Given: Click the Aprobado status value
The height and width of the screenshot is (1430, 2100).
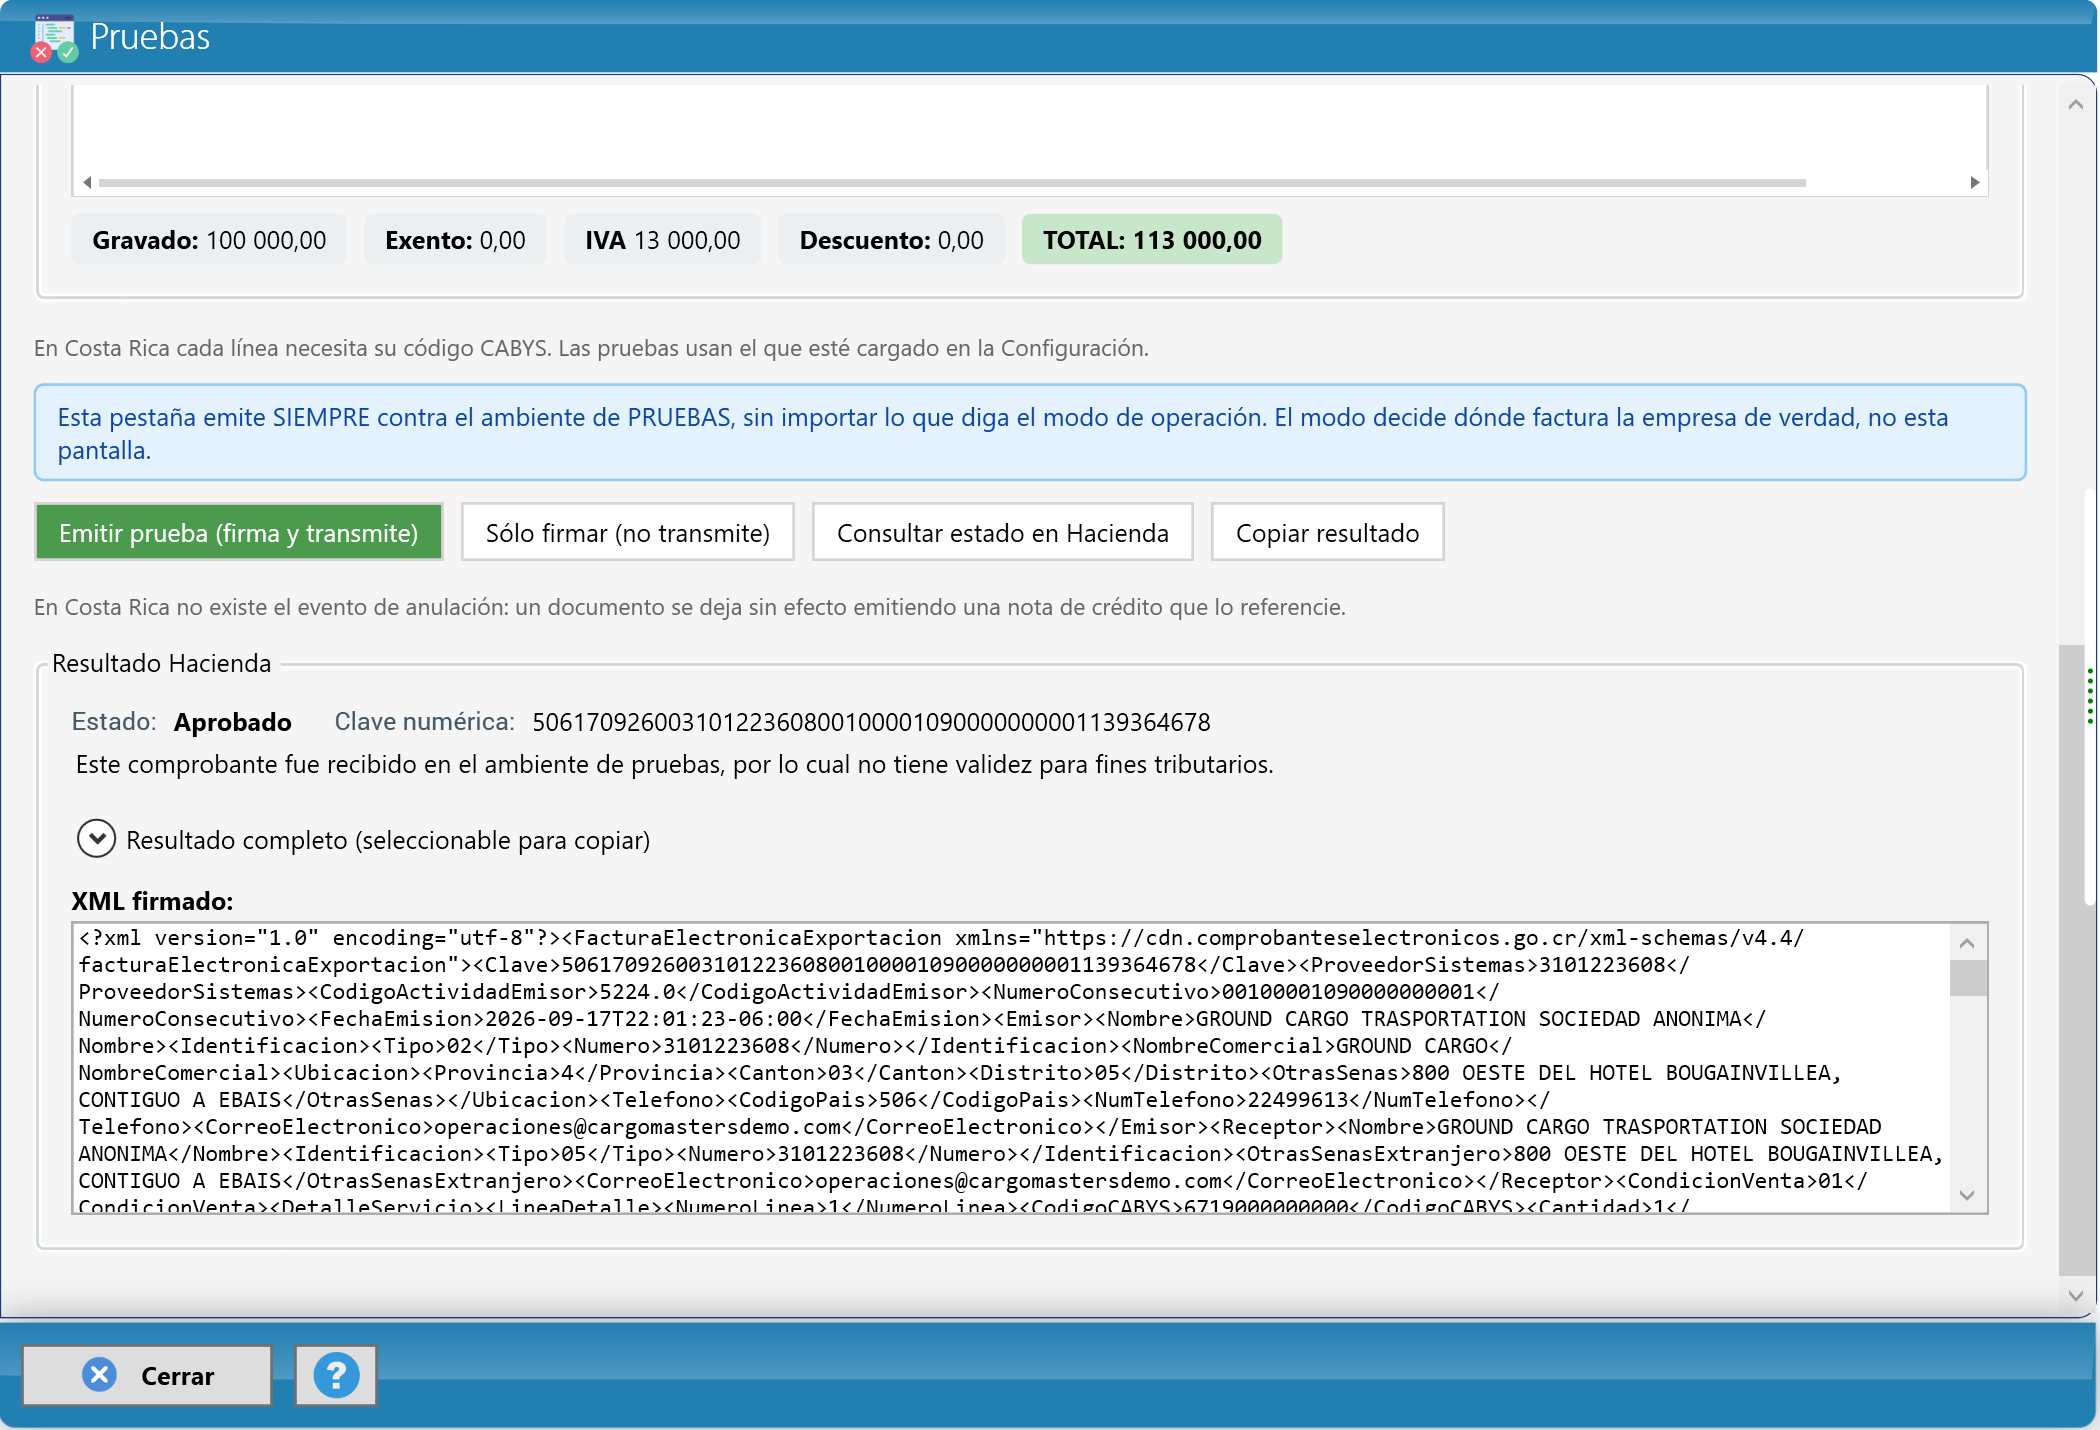Looking at the screenshot, I should point(232,722).
